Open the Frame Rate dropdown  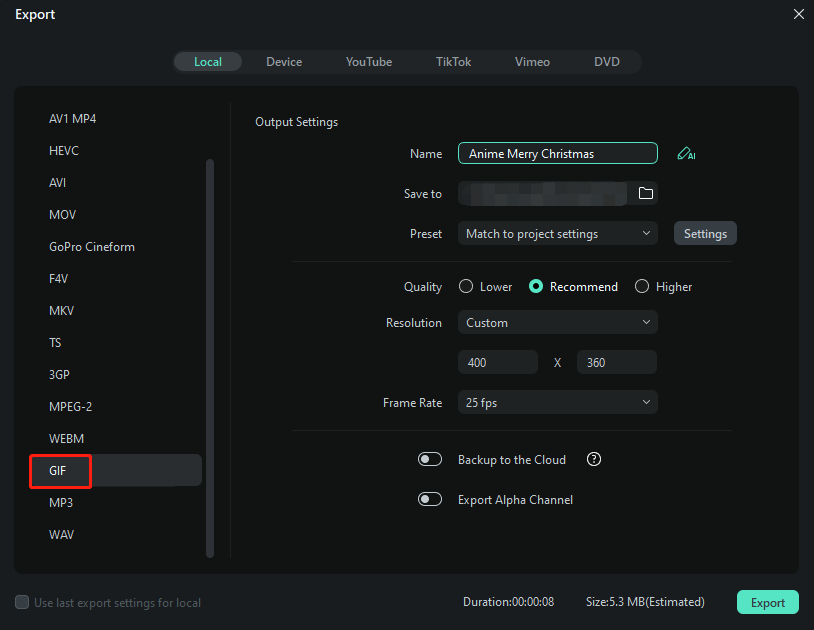pyautogui.click(x=558, y=402)
